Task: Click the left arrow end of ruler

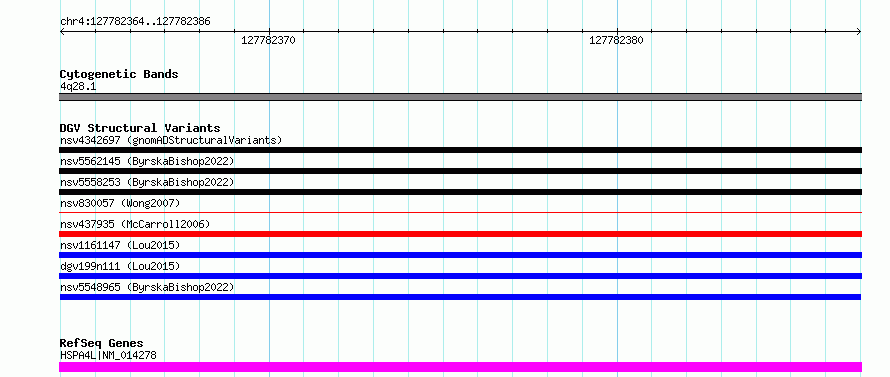Action: 63,32
